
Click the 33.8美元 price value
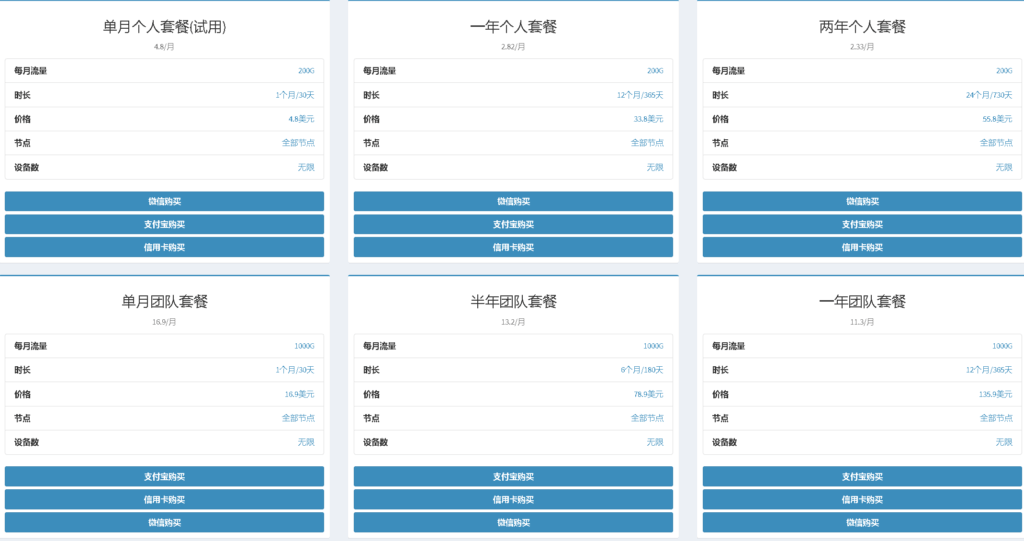[648, 119]
